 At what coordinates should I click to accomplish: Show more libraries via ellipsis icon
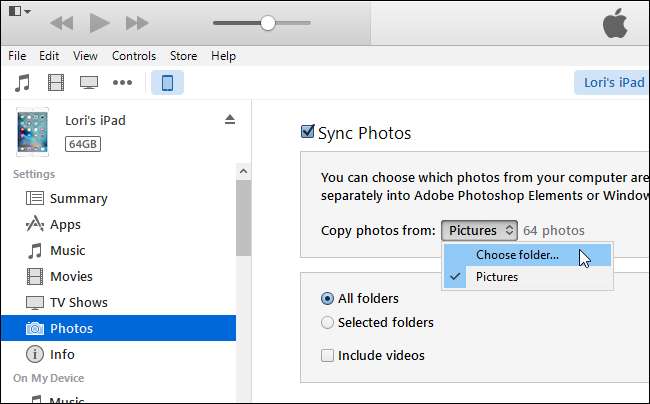(x=122, y=82)
